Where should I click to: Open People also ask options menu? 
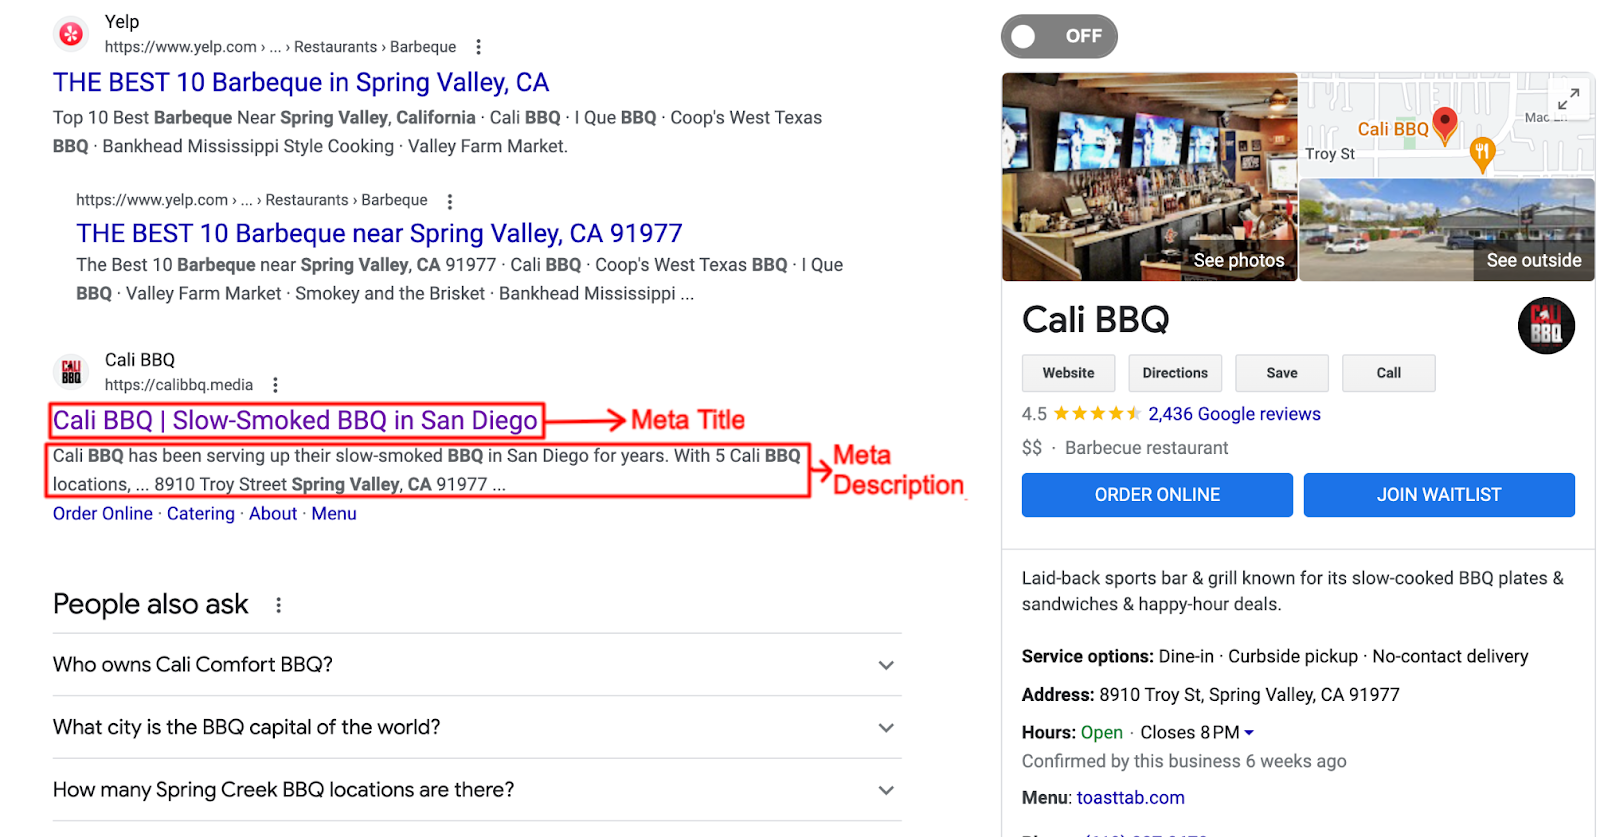coord(279,605)
